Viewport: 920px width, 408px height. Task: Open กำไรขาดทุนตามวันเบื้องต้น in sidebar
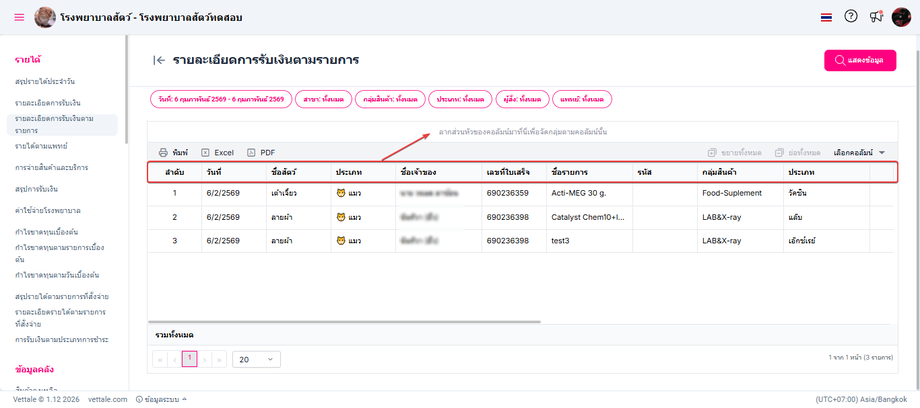point(57,275)
